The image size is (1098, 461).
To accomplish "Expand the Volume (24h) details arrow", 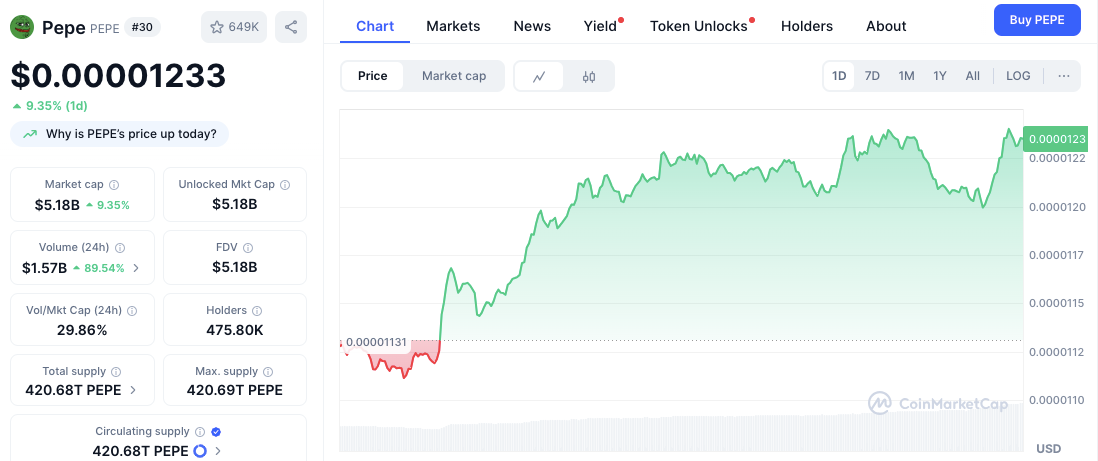I will 136,268.
